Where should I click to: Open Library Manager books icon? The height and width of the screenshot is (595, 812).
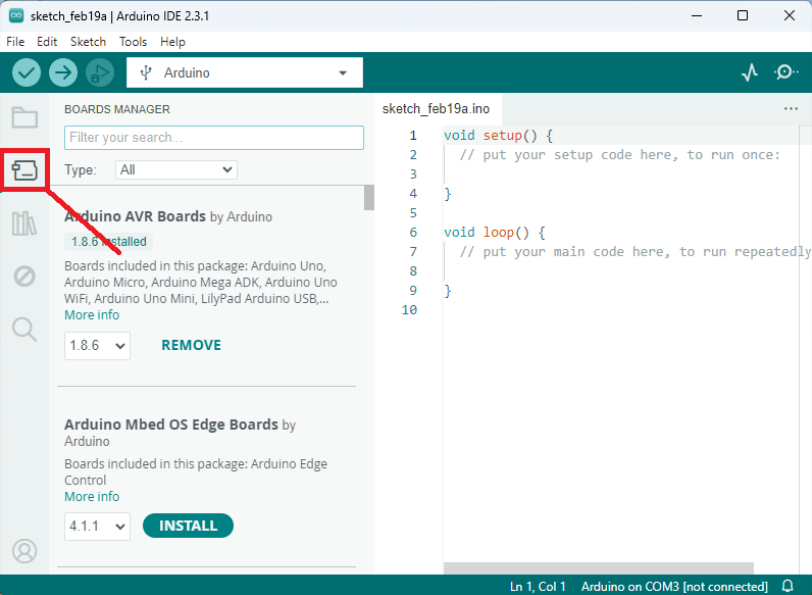pos(25,223)
